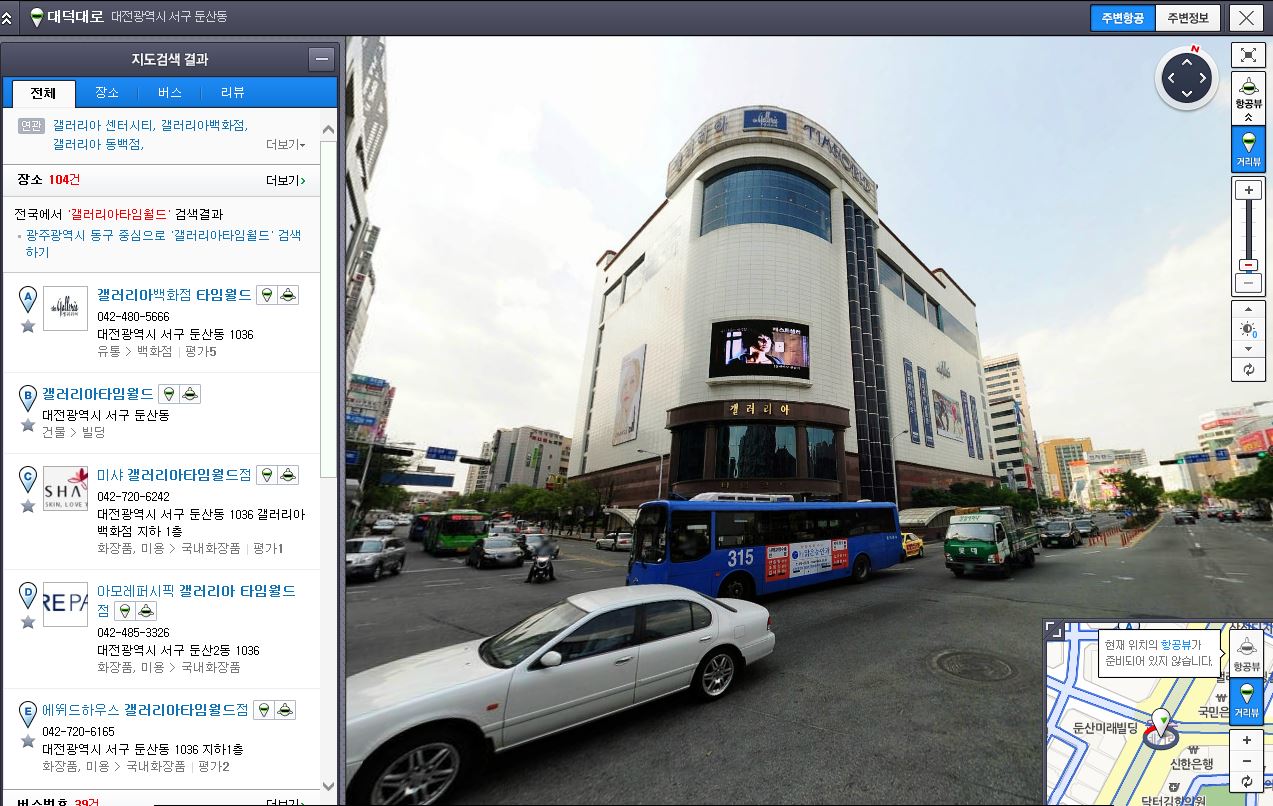The image size is (1273, 806).
Task: Rotate view right using compass arrow
Action: pyautogui.click(x=1205, y=77)
